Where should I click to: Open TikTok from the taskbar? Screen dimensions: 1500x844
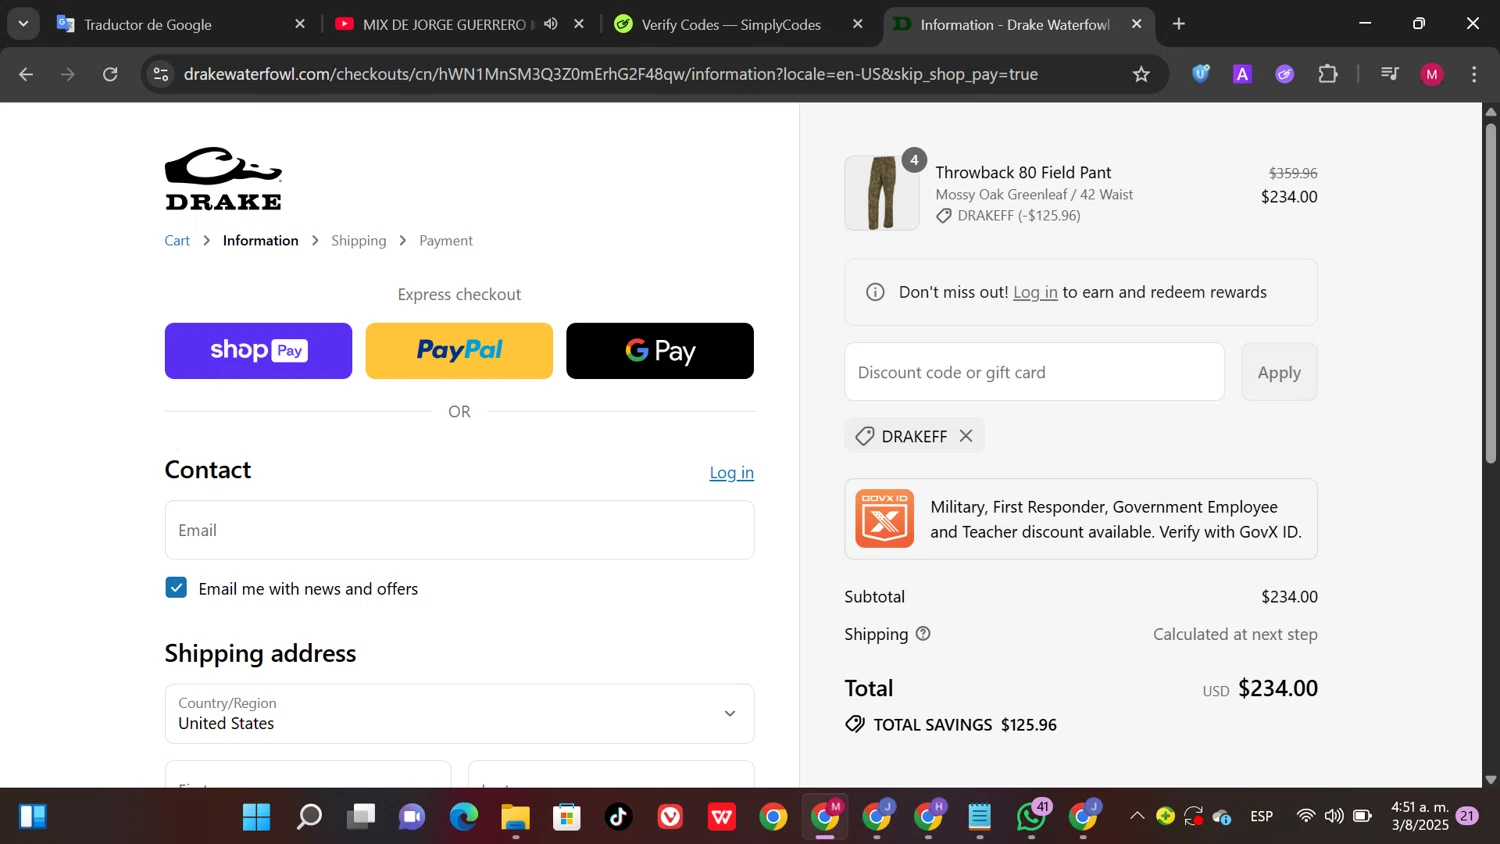(619, 817)
